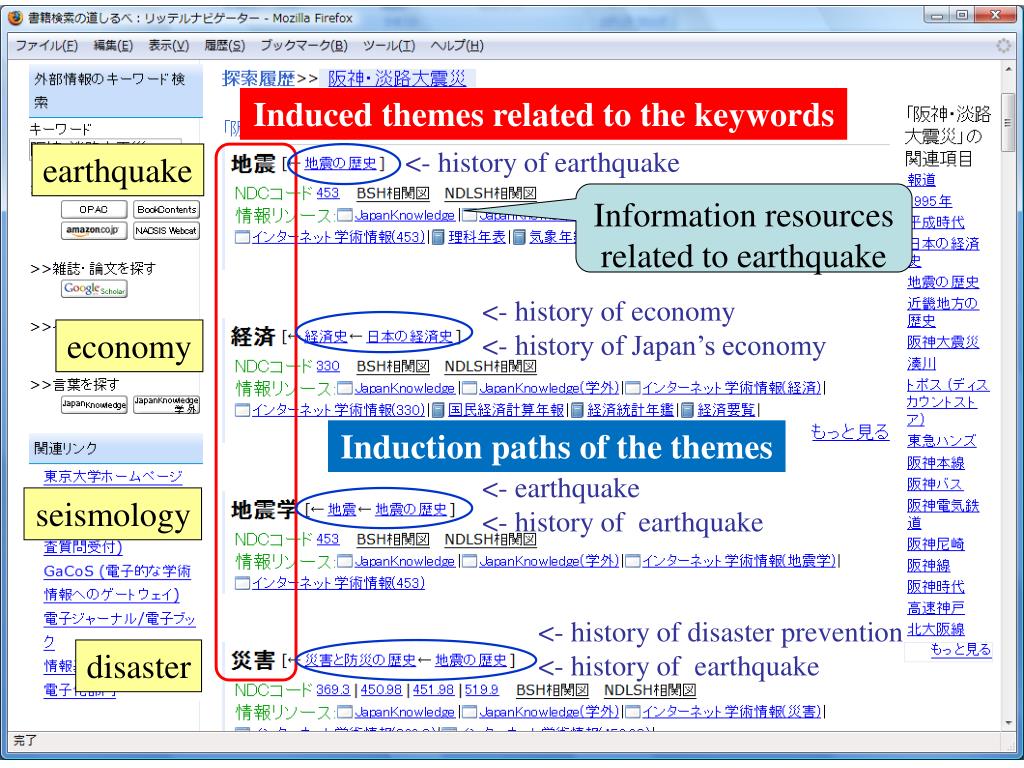
Task: Open the ヘルプ(H) menu
Action: [457, 45]
